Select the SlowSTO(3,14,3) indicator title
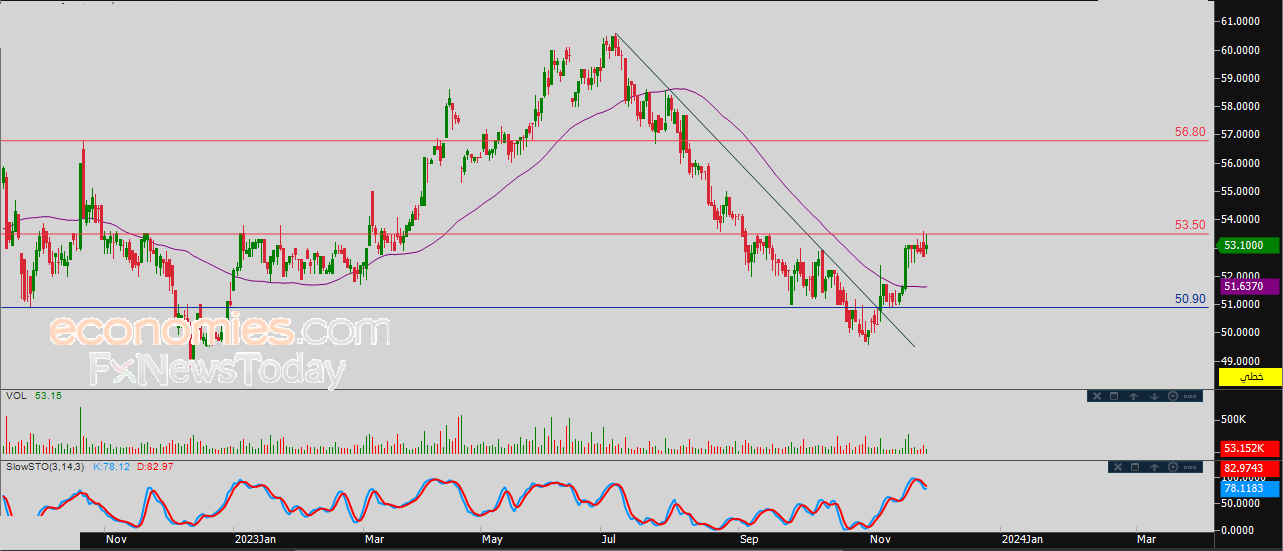This screenshot has height=551, width=1283. click(x=46, y=466)
